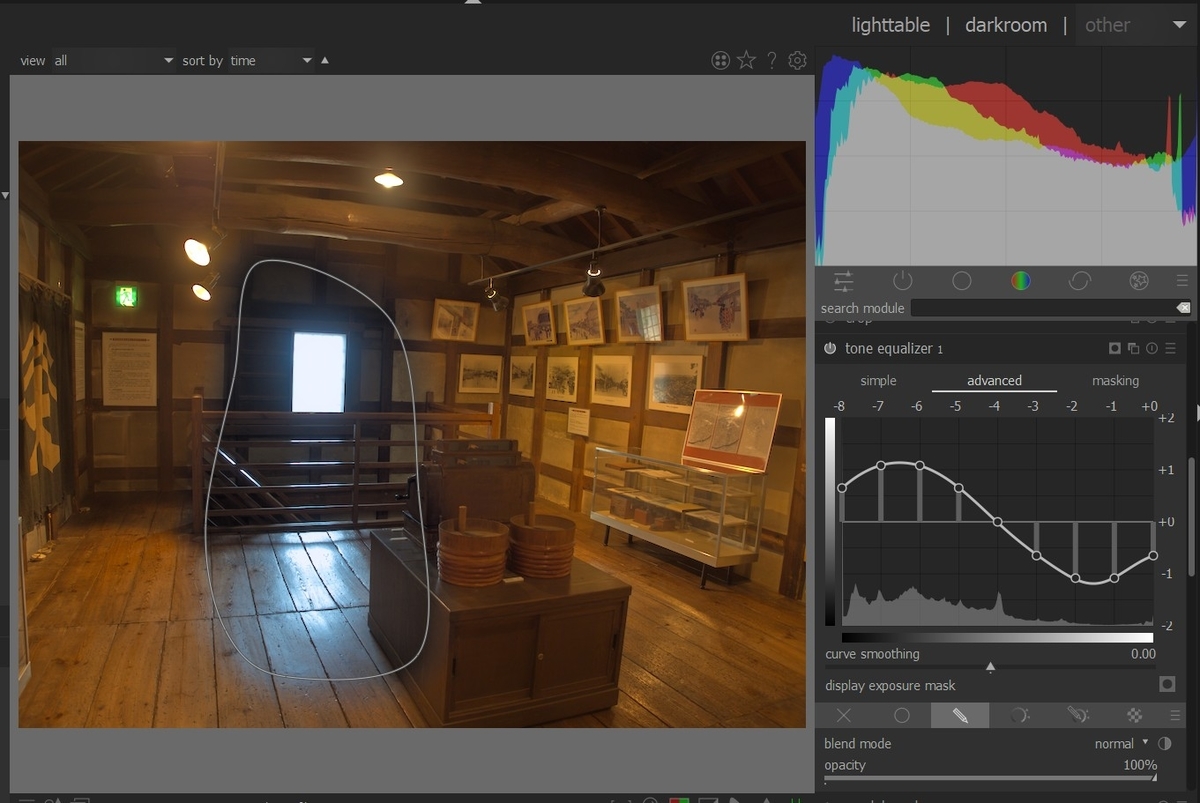Click the -2 EV curve control node
The width and height of the screenshot is (1200, 803).
(1075, 578)
